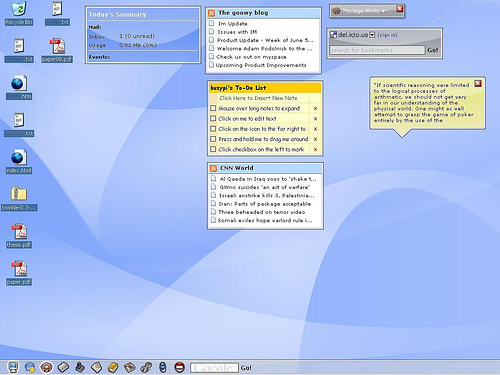The image size is (500, 375).
Task: Click Go! beside the Google search box
Action: point(246,368)
